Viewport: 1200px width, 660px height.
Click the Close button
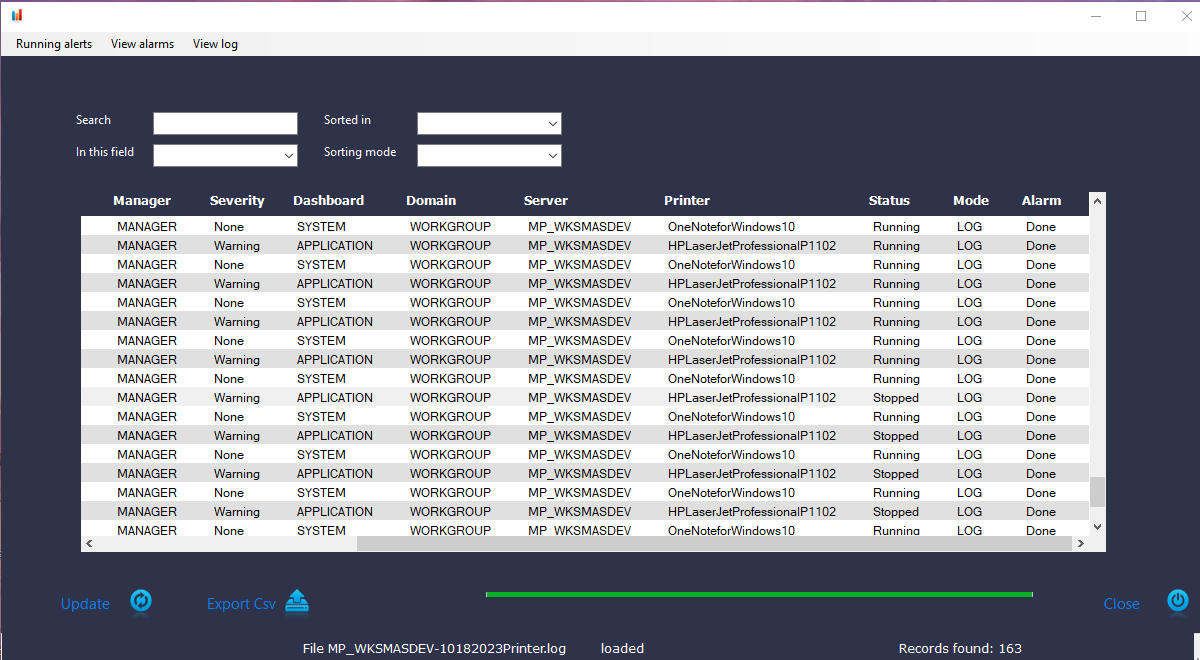(1121, 603)
